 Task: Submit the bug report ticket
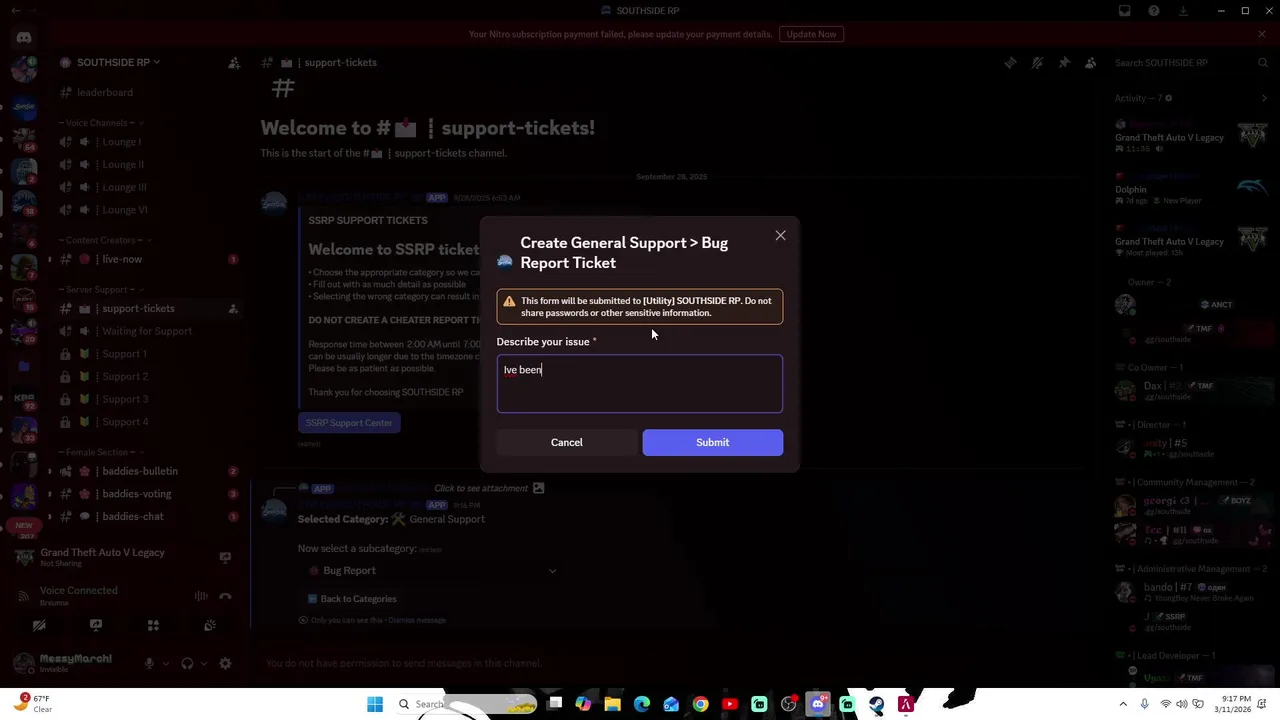click(x=712, y=442)
